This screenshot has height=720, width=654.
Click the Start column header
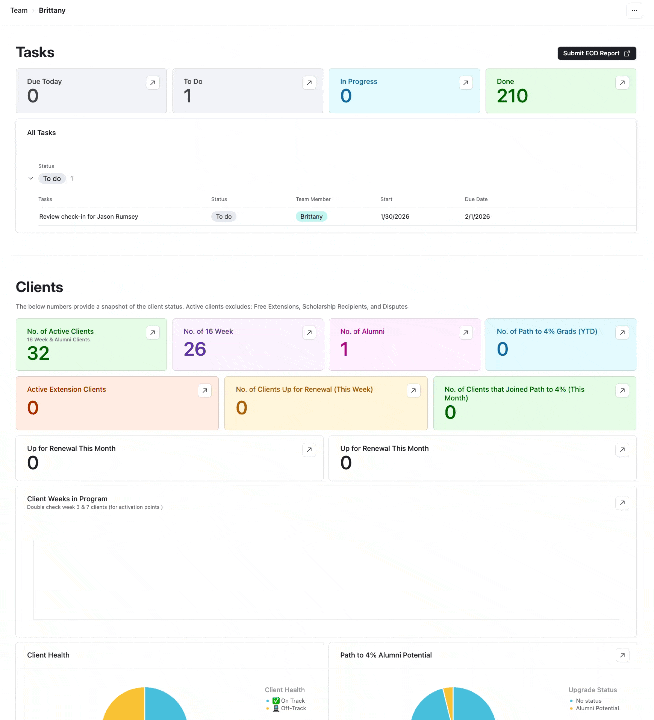pos(386,199)
